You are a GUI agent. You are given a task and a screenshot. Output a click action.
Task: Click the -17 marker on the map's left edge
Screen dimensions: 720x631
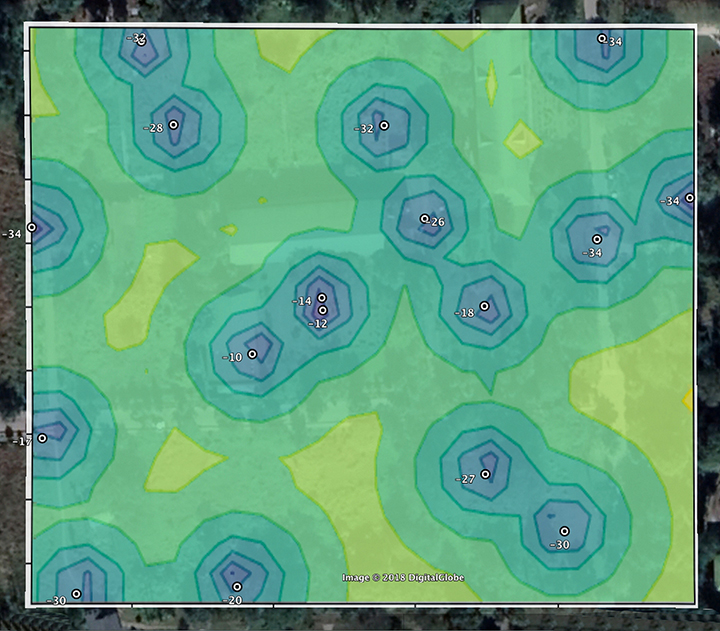click(x=42, y=438)
